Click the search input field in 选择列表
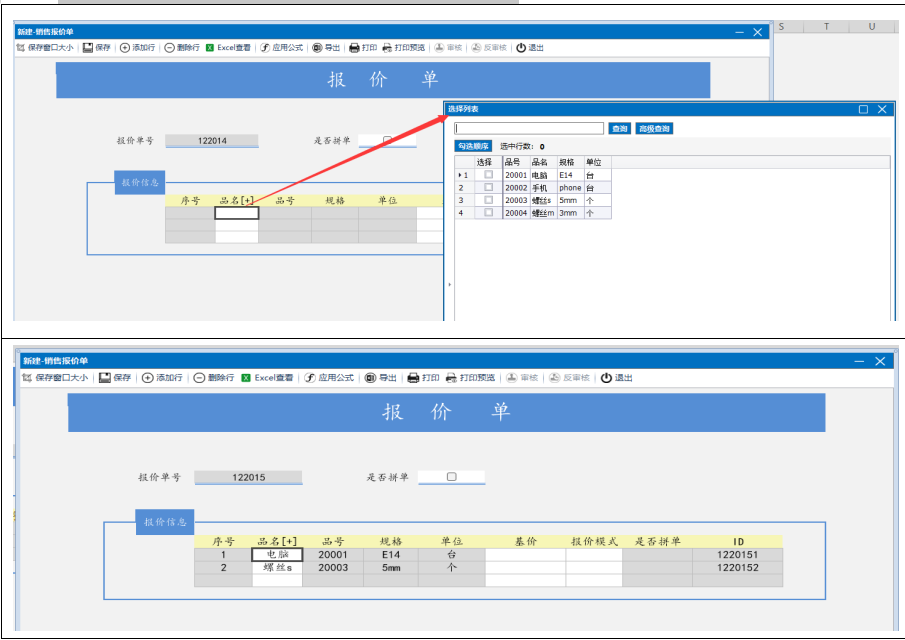905x640 pixels. click(x=529, y=129)
